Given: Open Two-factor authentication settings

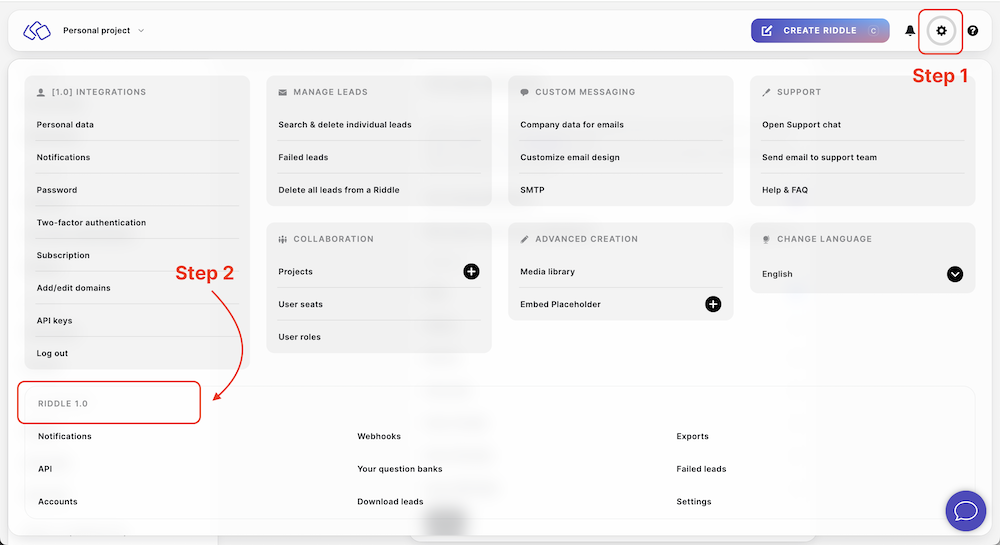Looking at the screenshot, I should click(x=91, y=223).
